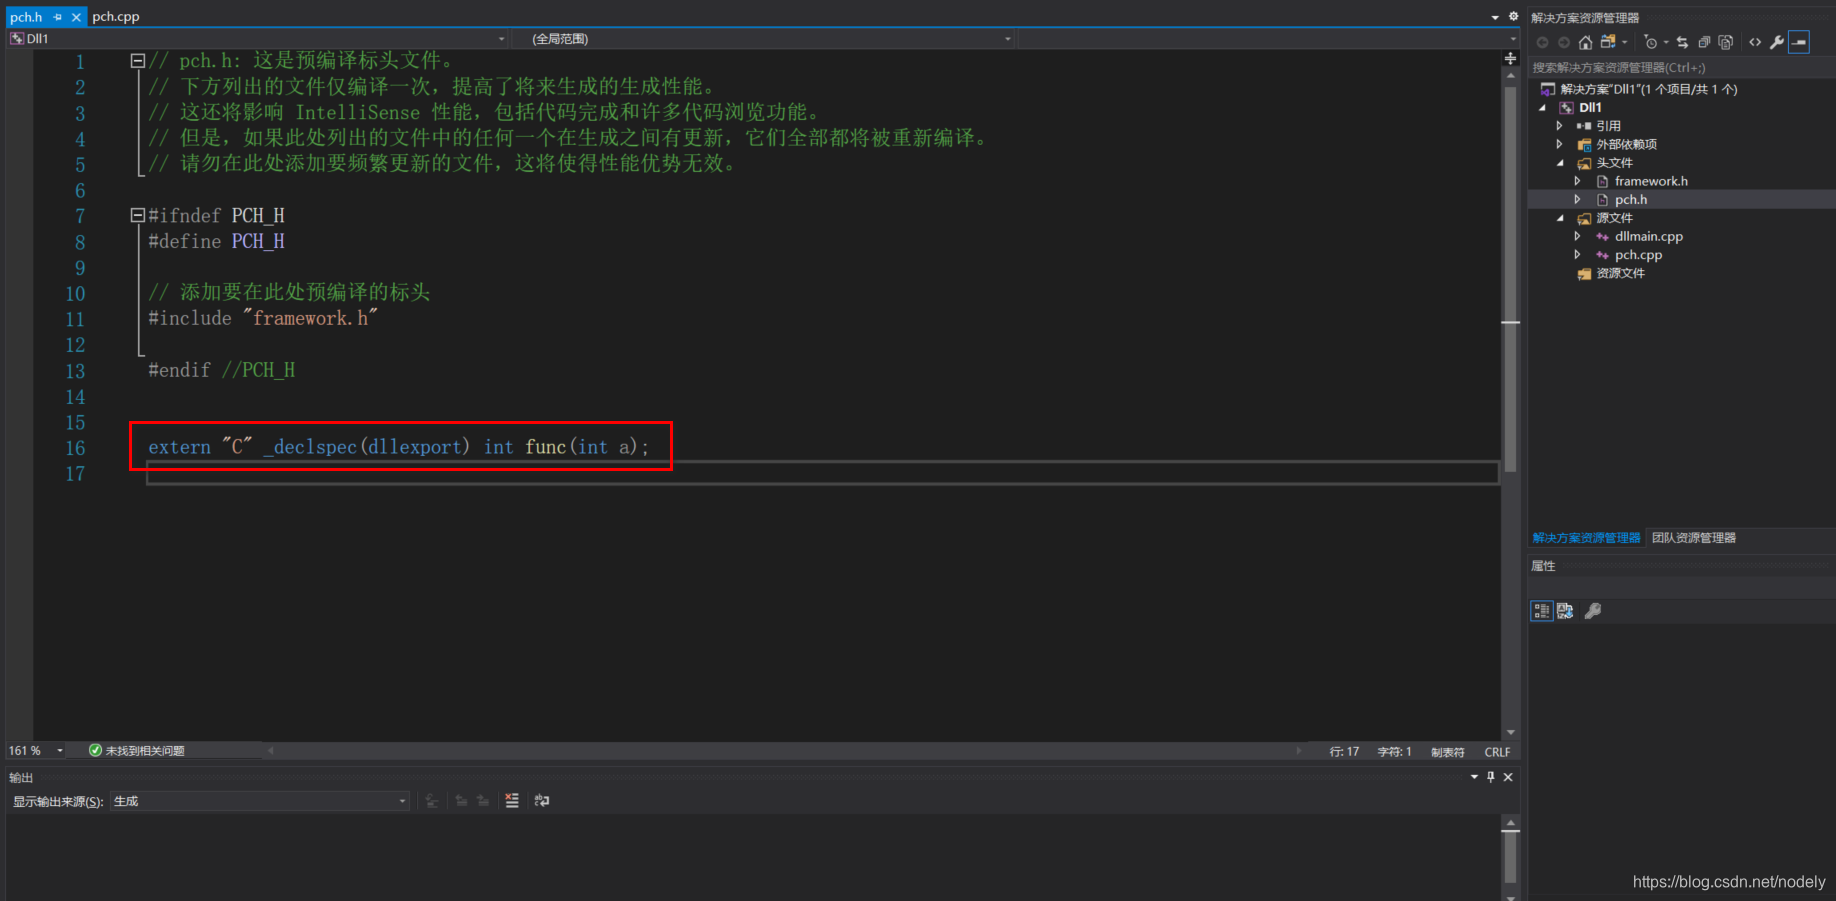This screenshot has width=1836, height=901.
Task: Select pch.h in Solution Explorer
Action: pos(1630,200)
